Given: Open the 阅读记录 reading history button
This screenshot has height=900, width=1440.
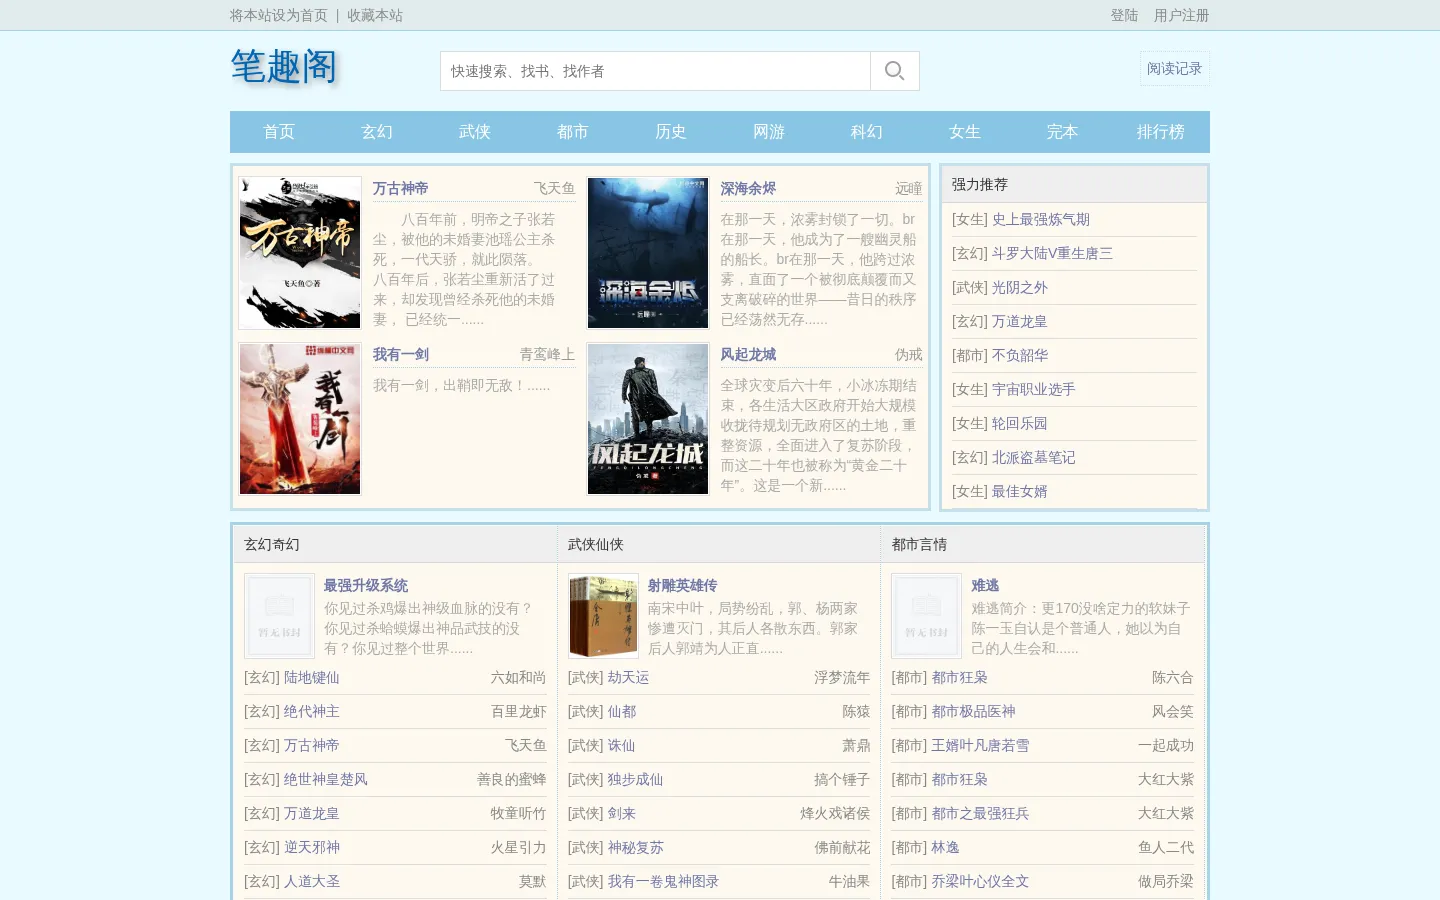Looking at the screenshot, I should [x=1174, y=68].
